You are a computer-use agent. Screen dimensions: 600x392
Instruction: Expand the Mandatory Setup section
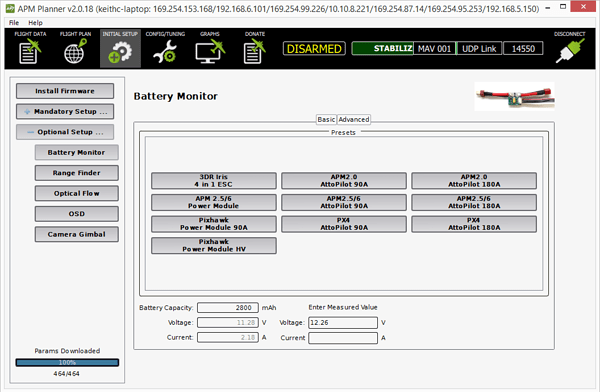pyautogui.click(x=65, y=111)
